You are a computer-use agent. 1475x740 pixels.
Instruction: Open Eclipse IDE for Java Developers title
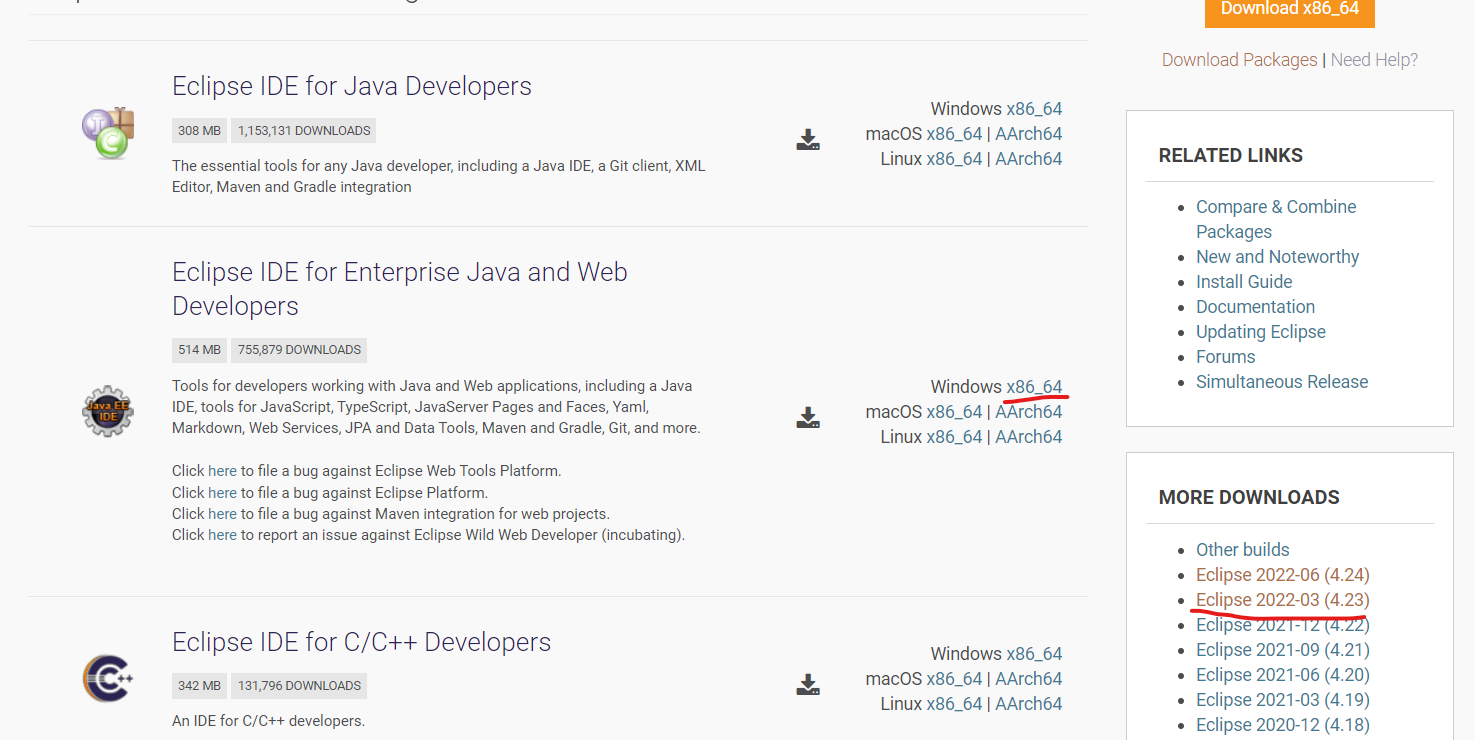352,86
